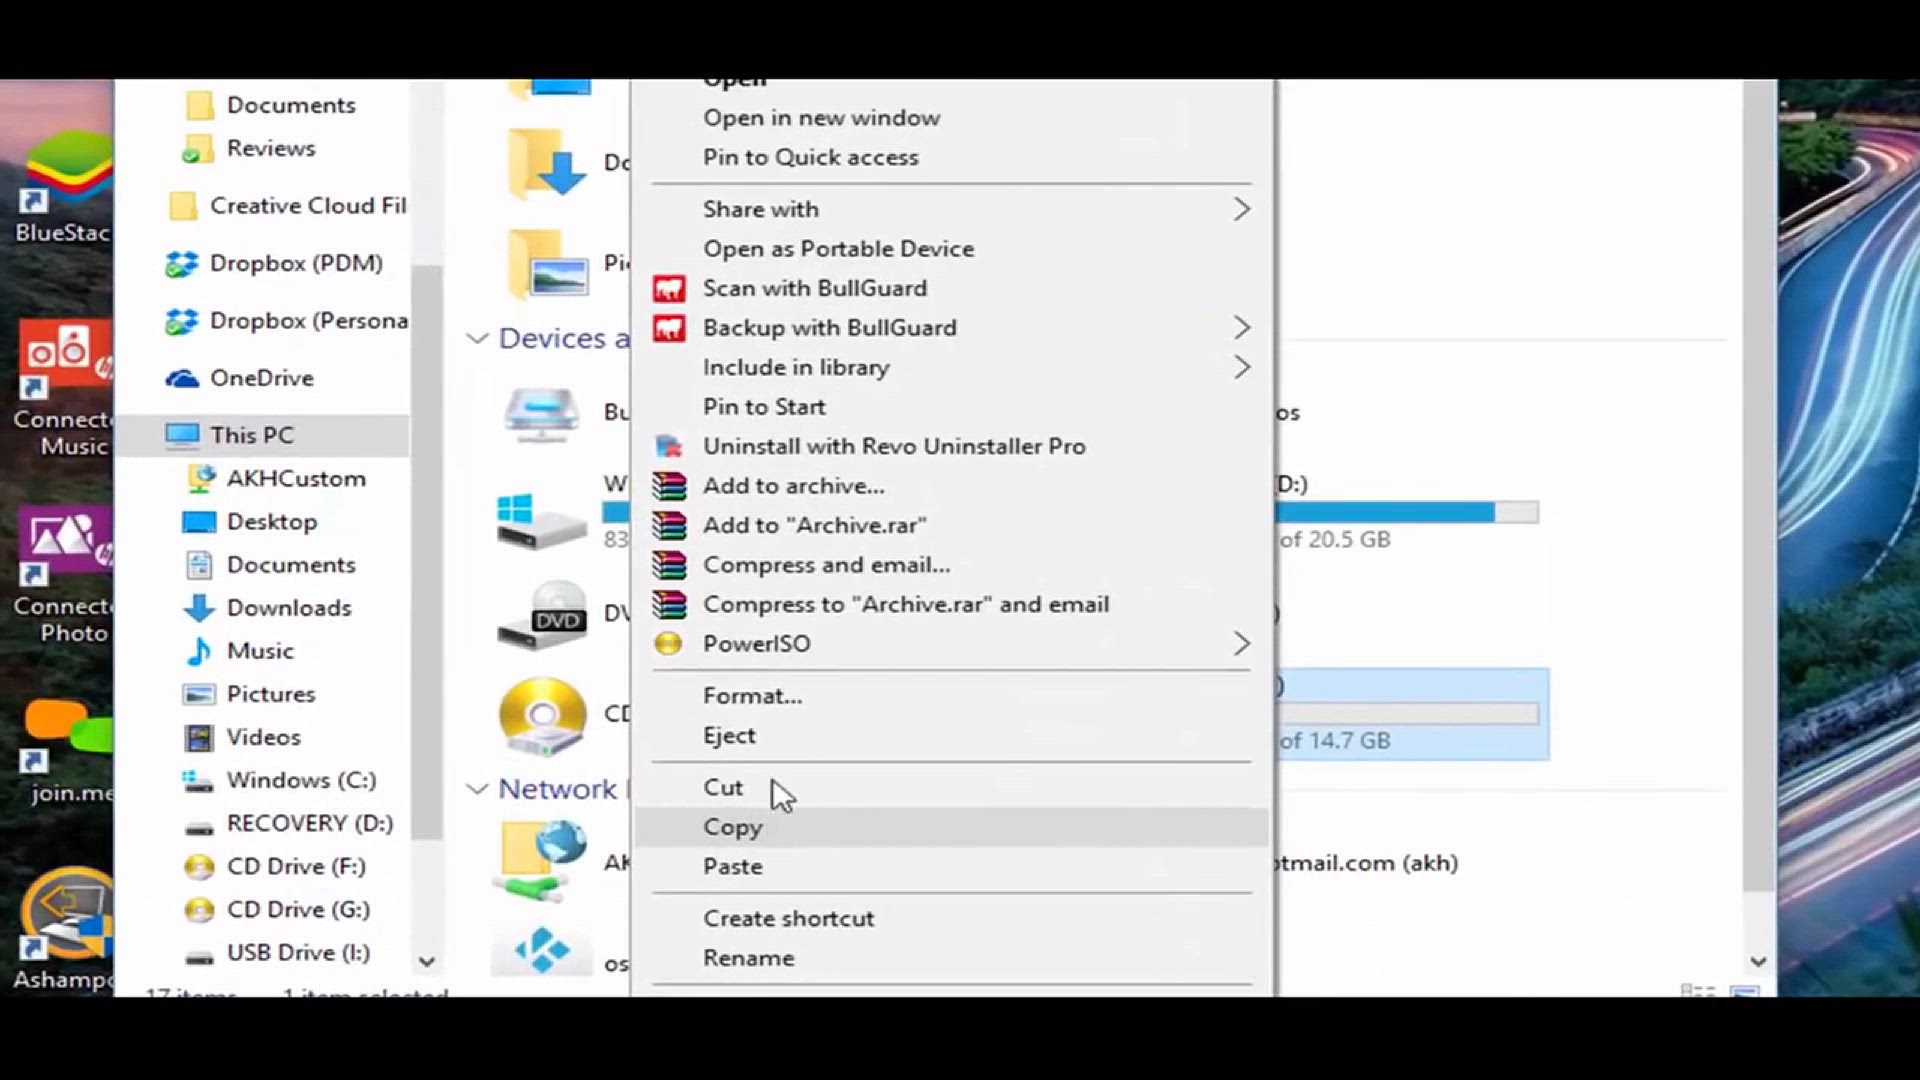This screenshot has height=1080, width=1920.
Task: Click the PowerISO disc icon in context menu
Action: click(x=668, y=644)
